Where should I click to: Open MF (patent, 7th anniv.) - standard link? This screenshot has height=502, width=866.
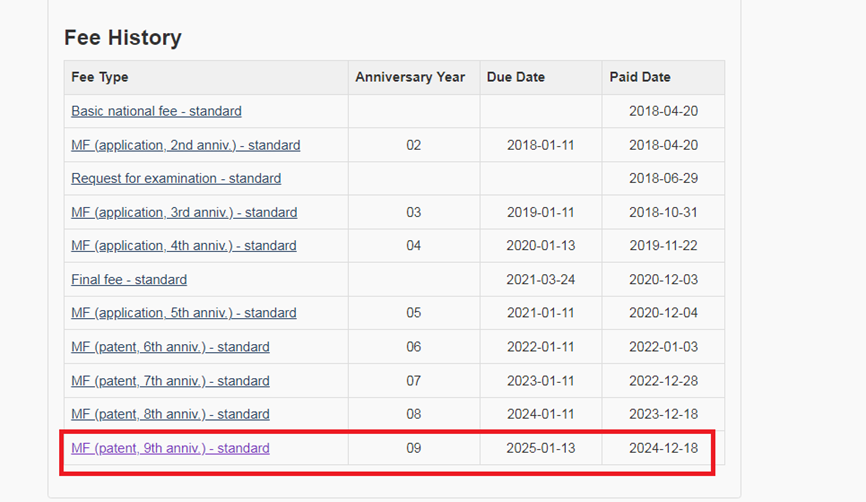coord(170,381)
